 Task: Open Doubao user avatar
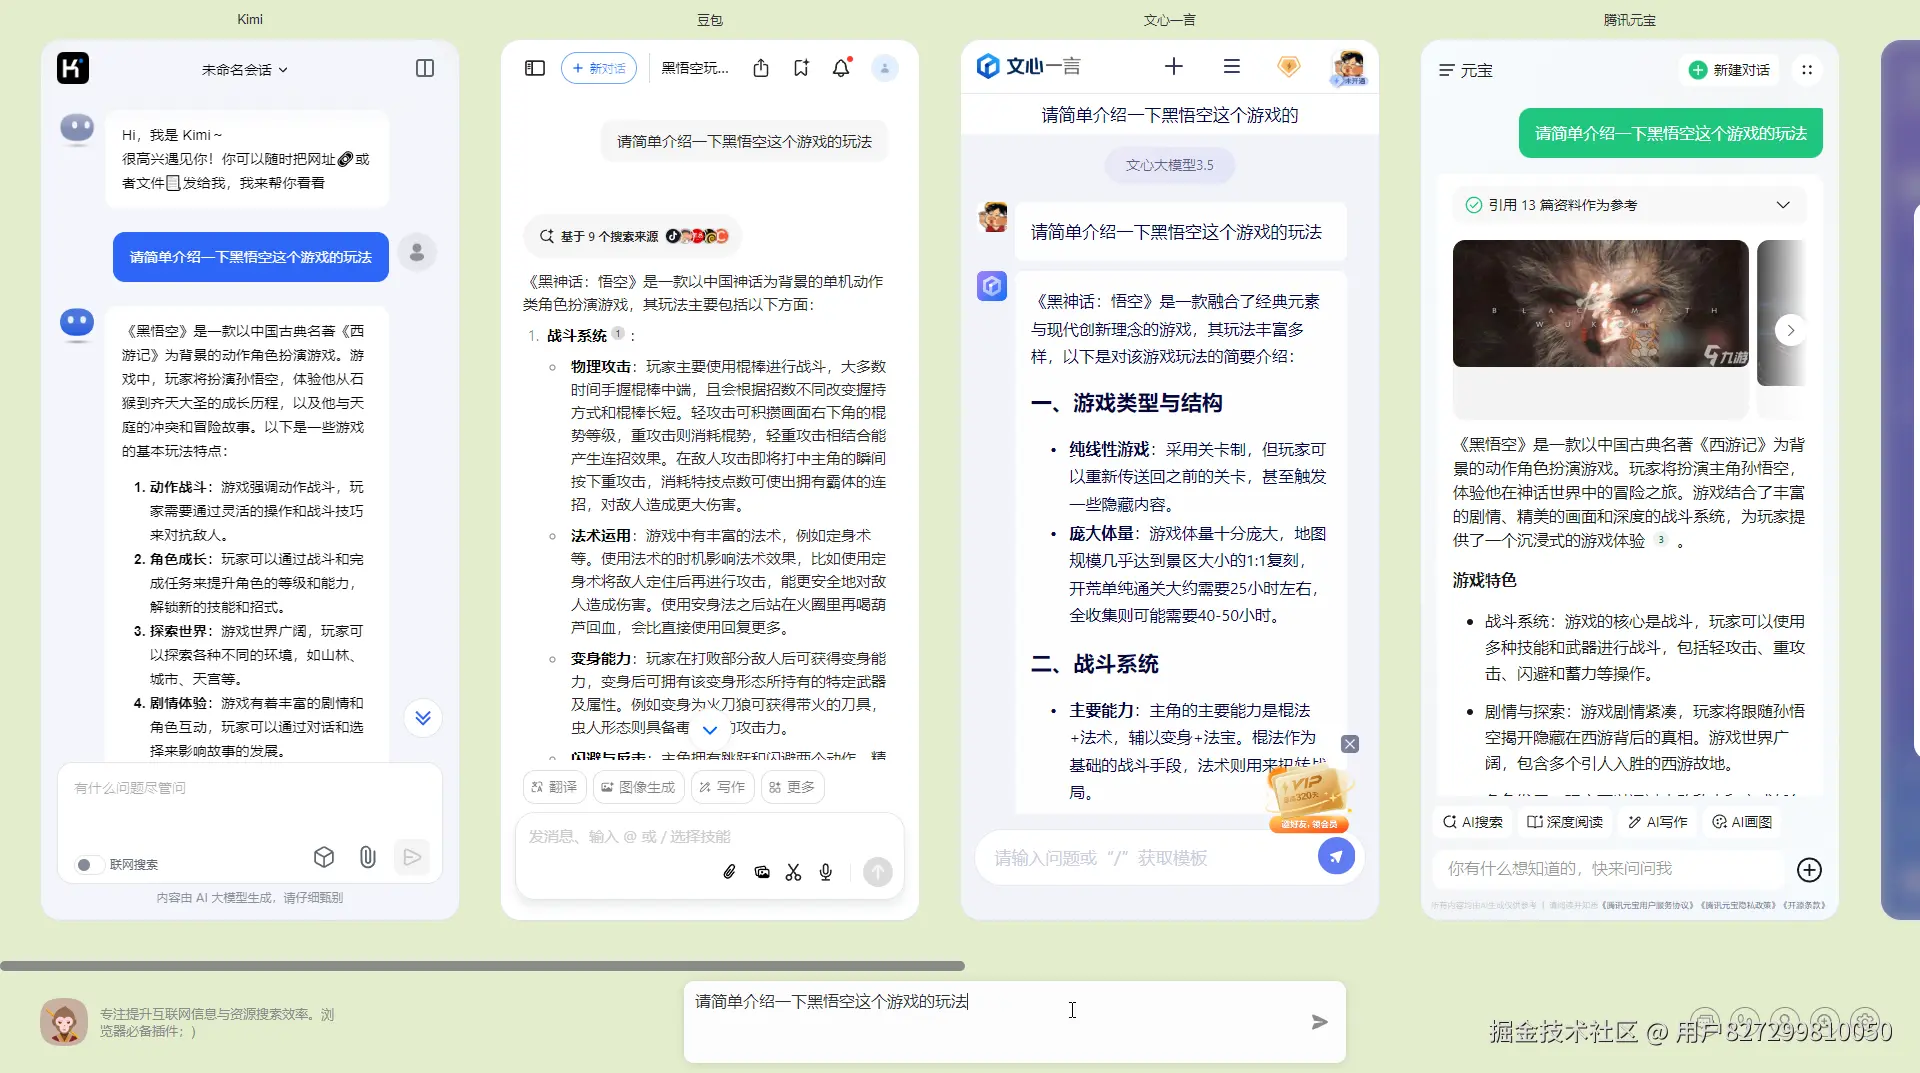tap(885, 68)
